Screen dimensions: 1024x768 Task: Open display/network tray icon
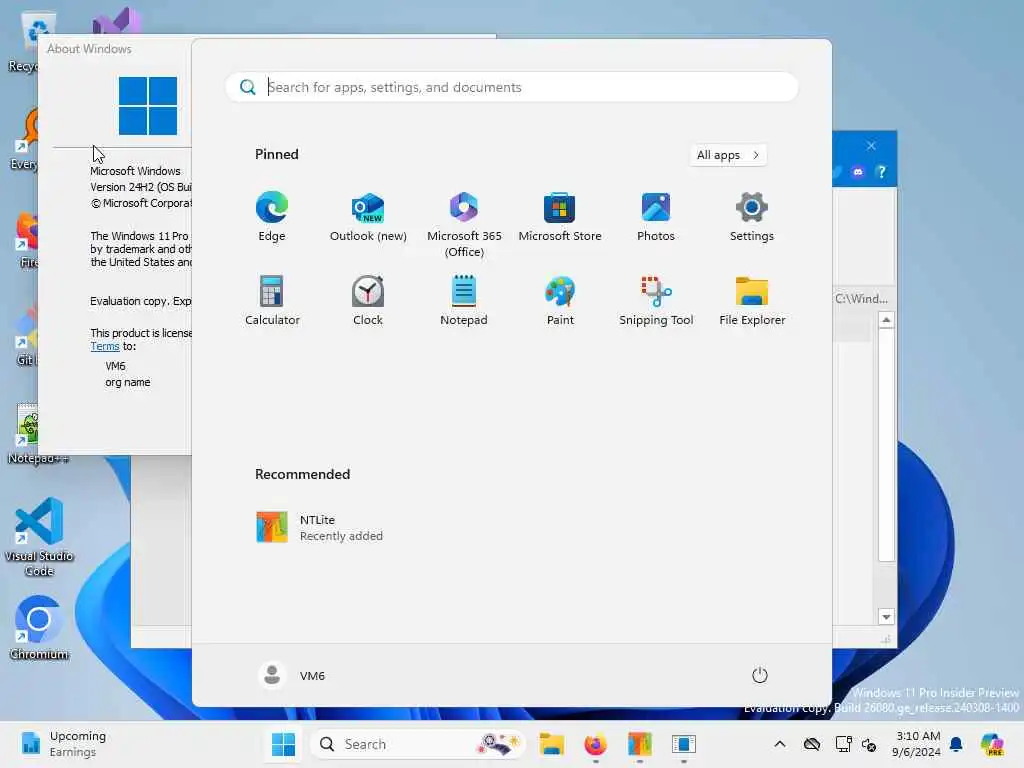point(843,744)
